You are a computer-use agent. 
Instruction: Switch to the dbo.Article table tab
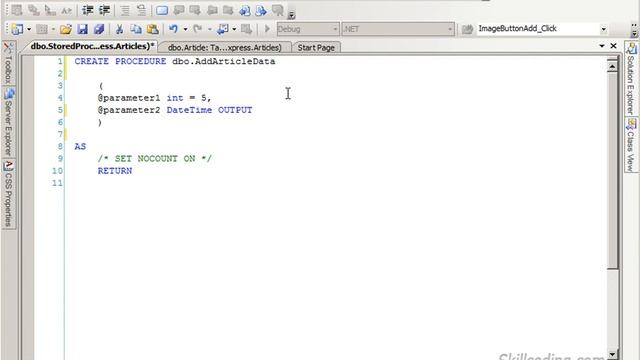point(224,47)
